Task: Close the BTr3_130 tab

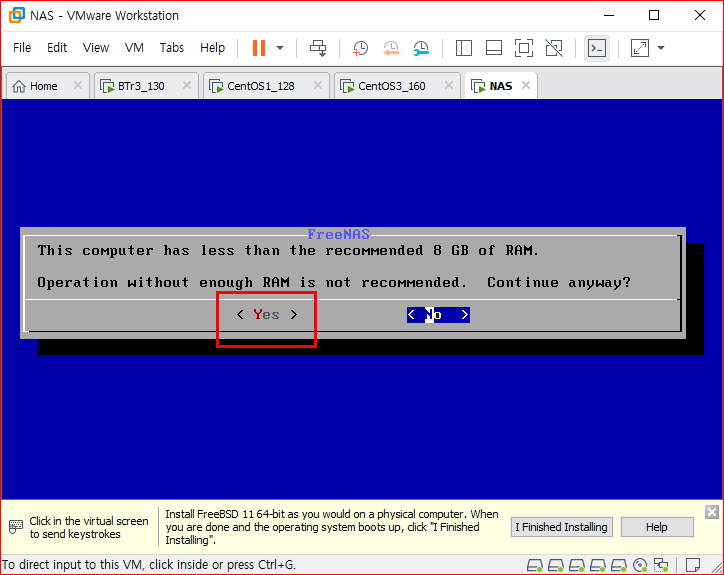Action: click(x=187, y=85)
